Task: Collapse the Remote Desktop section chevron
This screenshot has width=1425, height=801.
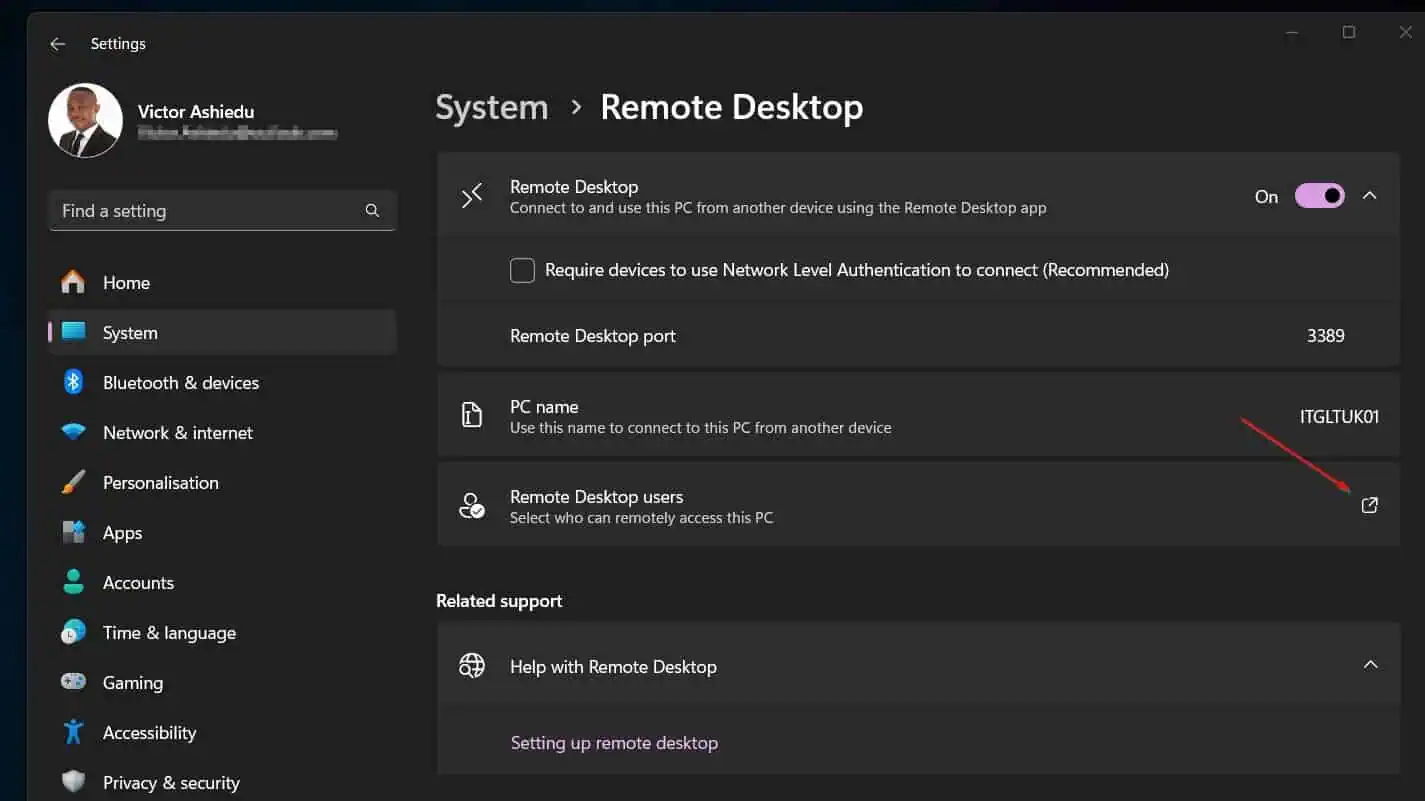Action: pyautogui.click(x=1370, y=196)
